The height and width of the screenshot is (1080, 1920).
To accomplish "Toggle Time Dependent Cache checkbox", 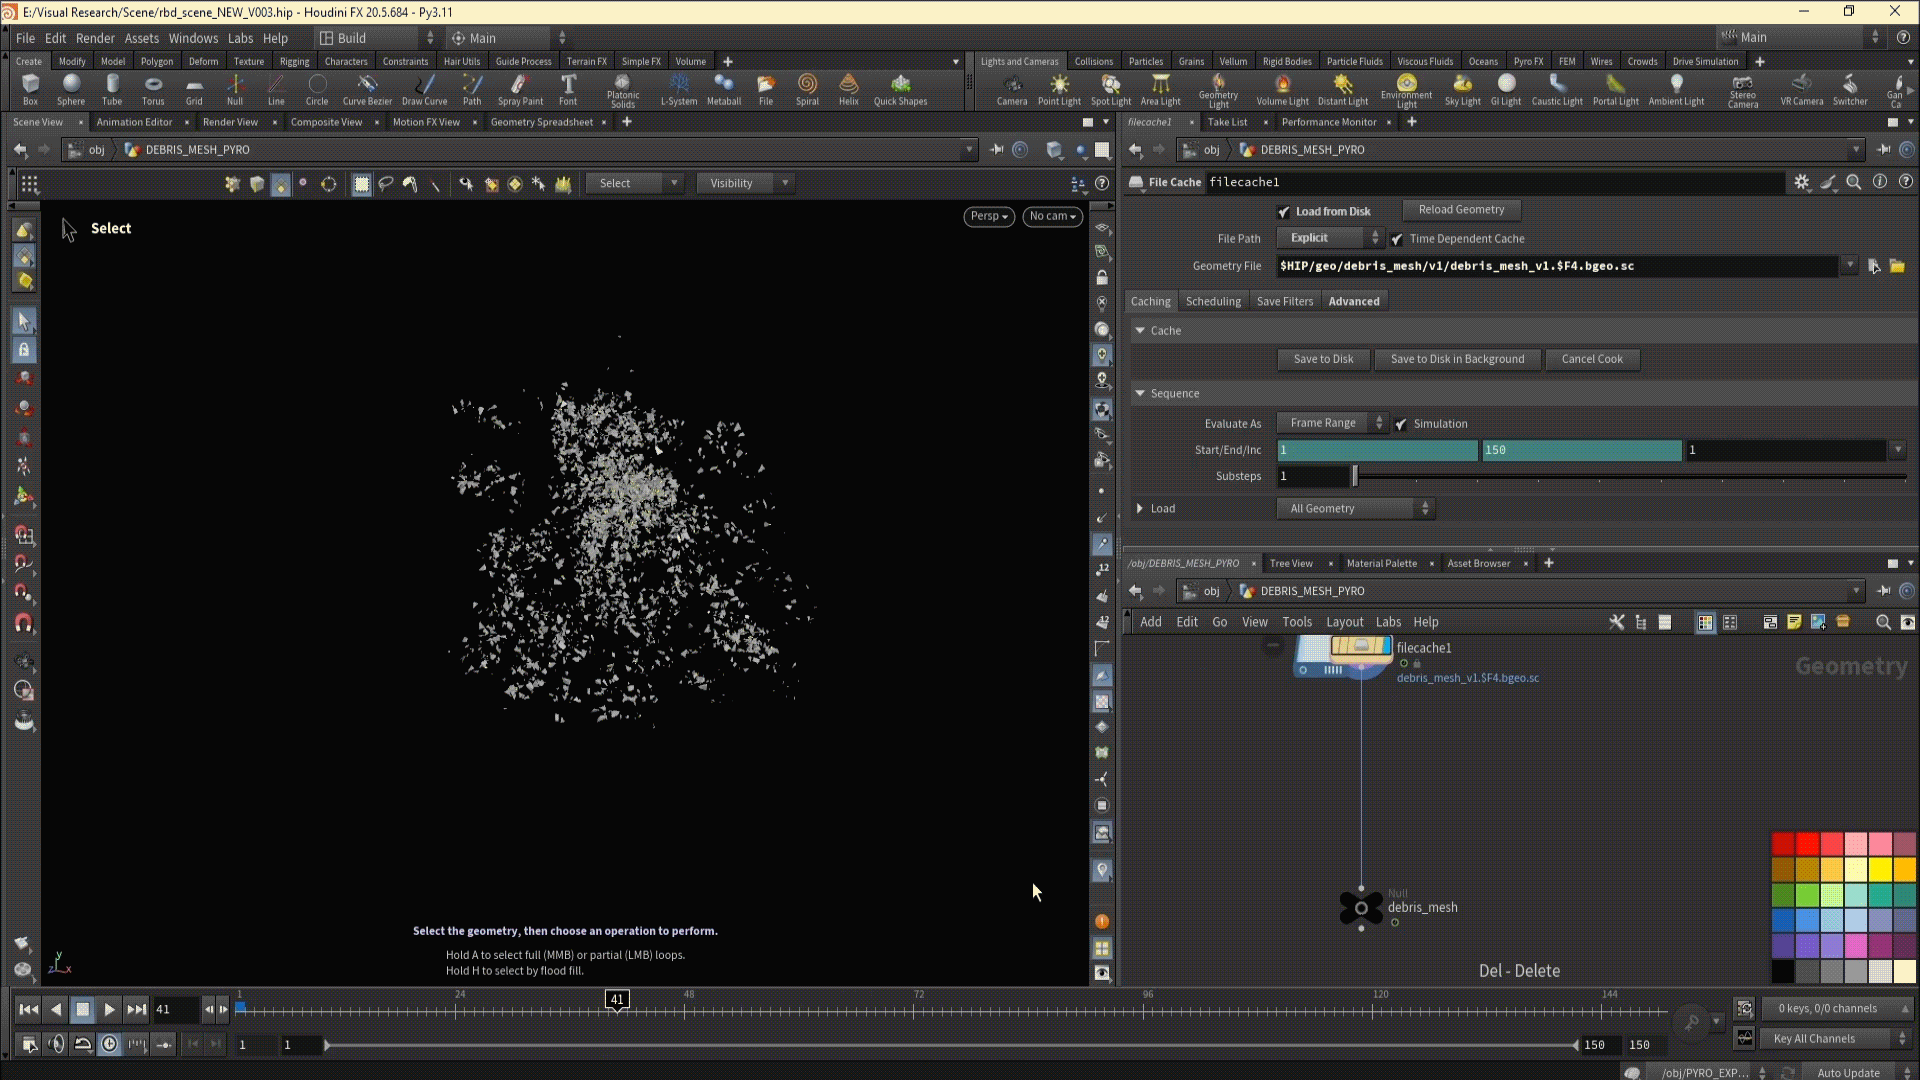I will 1397,239.
